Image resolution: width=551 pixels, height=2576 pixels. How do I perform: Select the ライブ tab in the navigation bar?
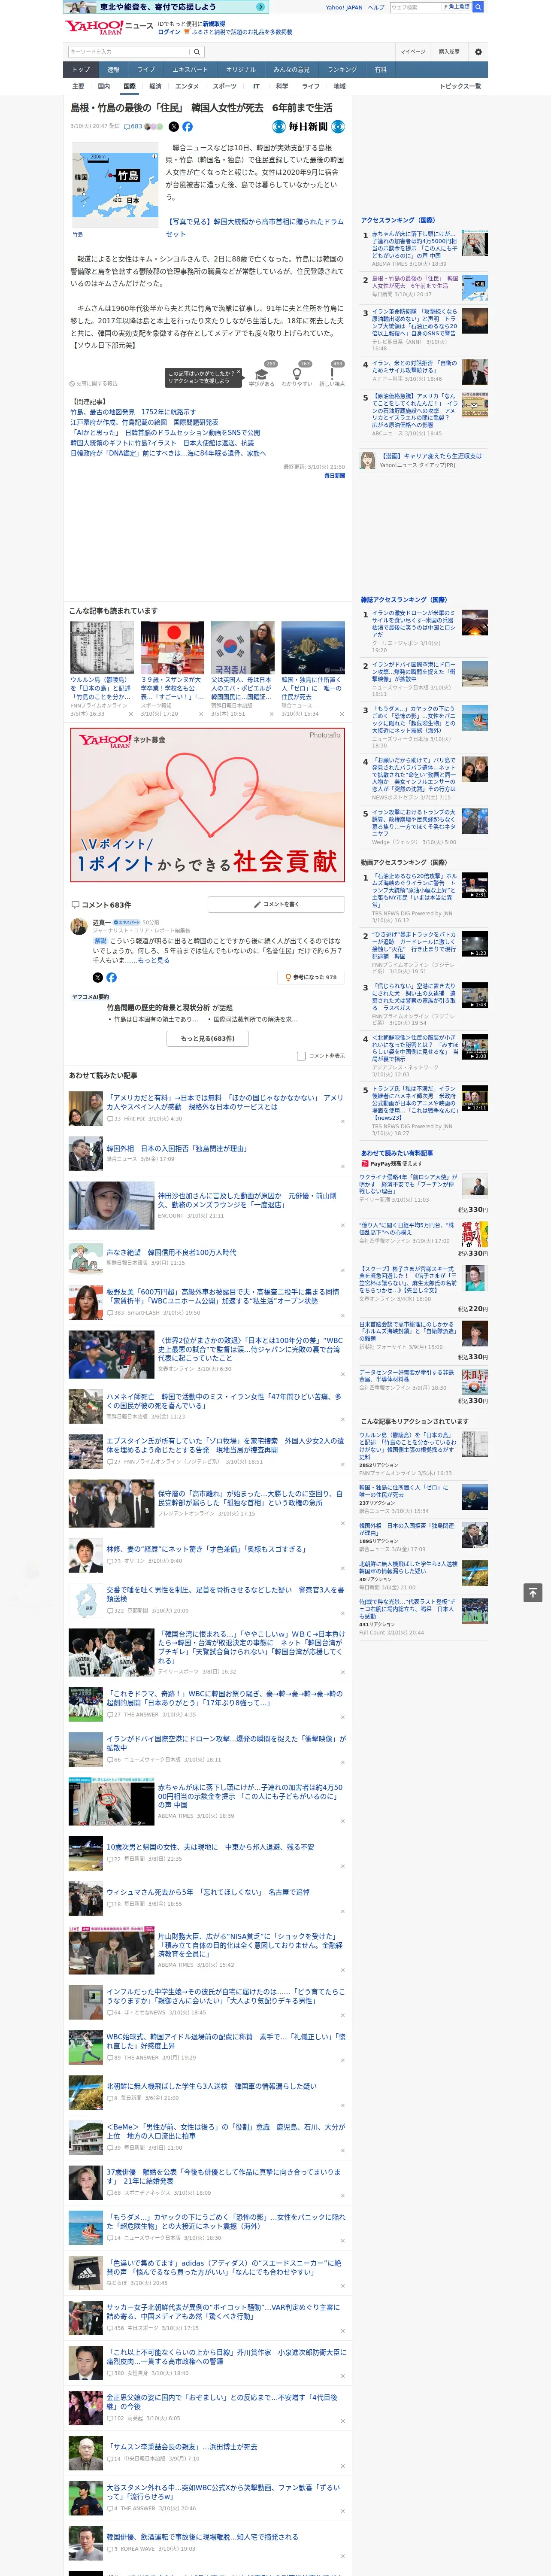coord(146,70)
